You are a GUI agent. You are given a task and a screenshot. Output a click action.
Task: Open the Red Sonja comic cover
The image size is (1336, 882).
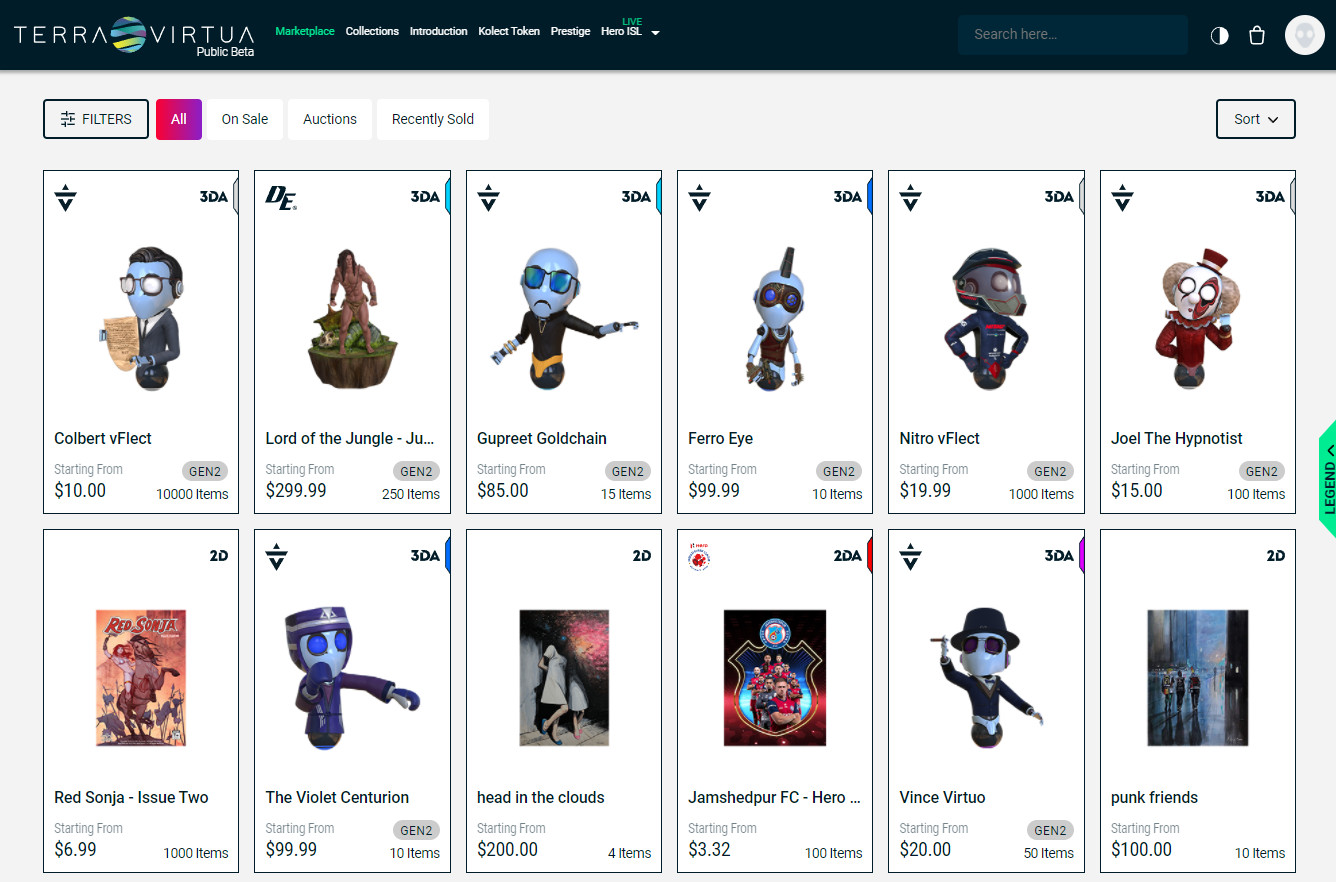(141, 677)
